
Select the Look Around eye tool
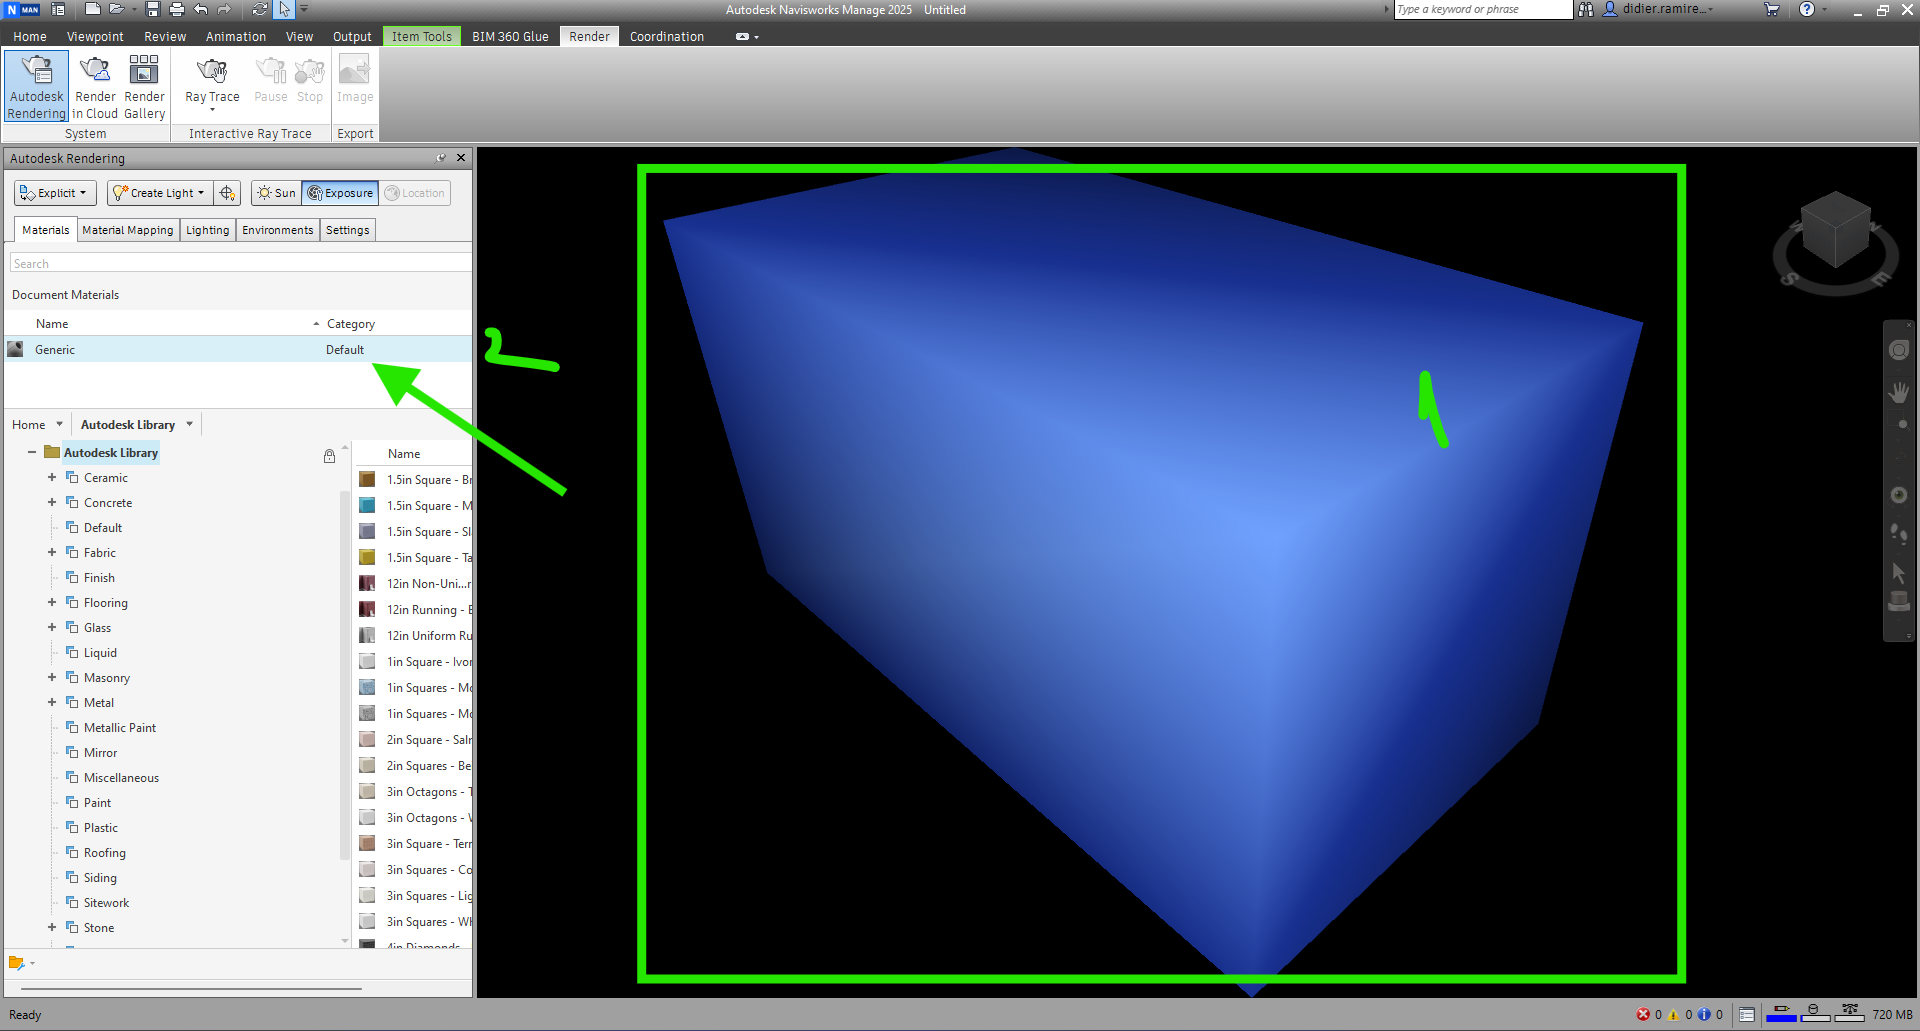(x=1899, y=495)
